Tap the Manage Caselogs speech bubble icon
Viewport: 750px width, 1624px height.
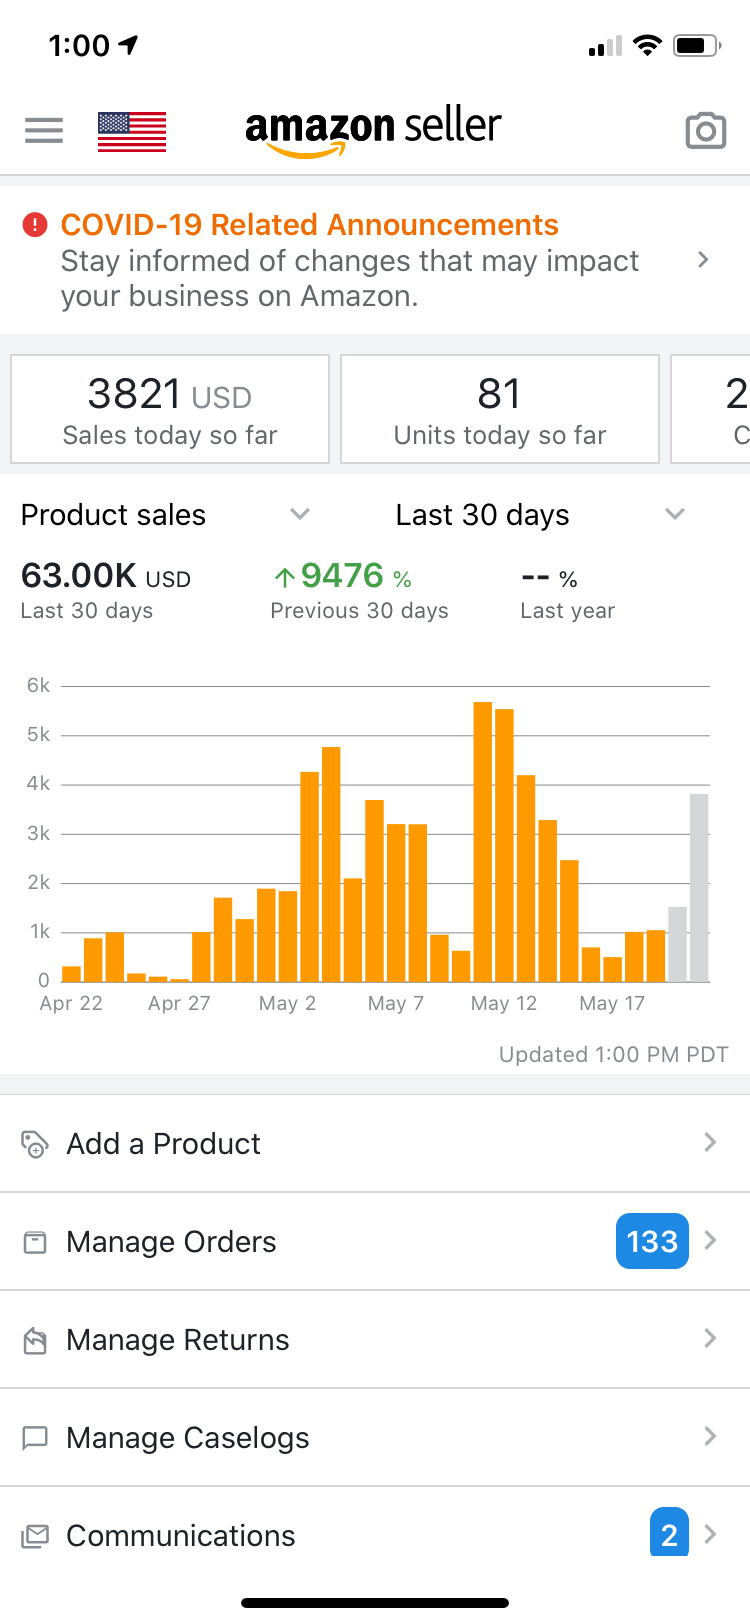point(35,1438)
